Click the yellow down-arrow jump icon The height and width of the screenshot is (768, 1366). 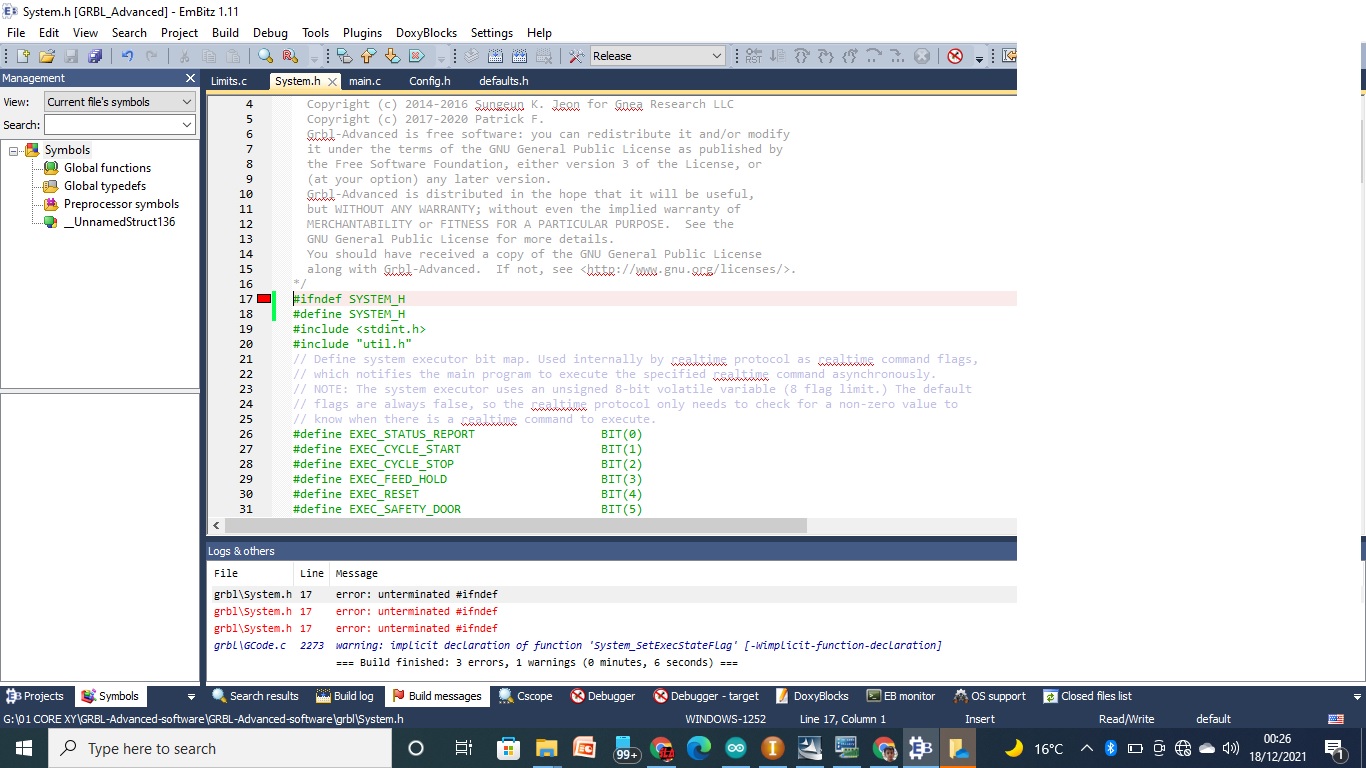(x=392, y=56)
